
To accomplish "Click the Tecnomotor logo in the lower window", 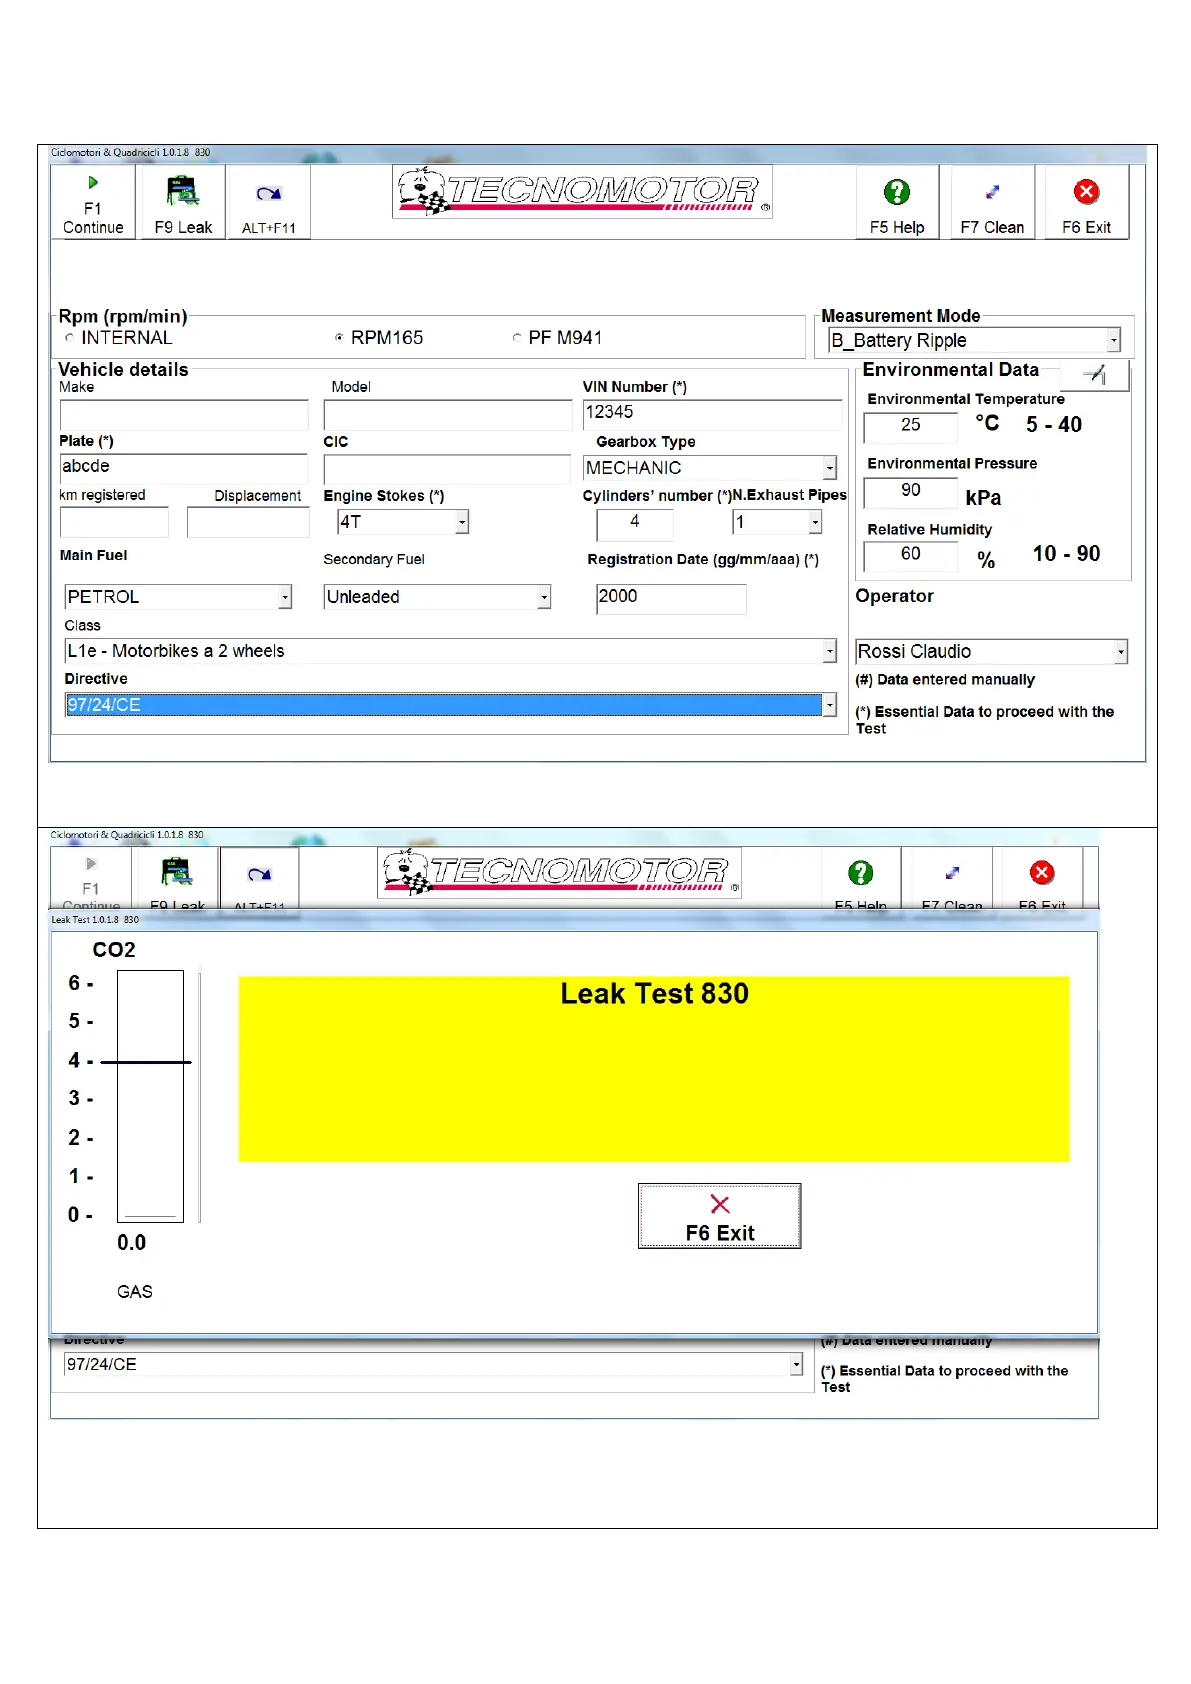I will click(x=560, y=872).
